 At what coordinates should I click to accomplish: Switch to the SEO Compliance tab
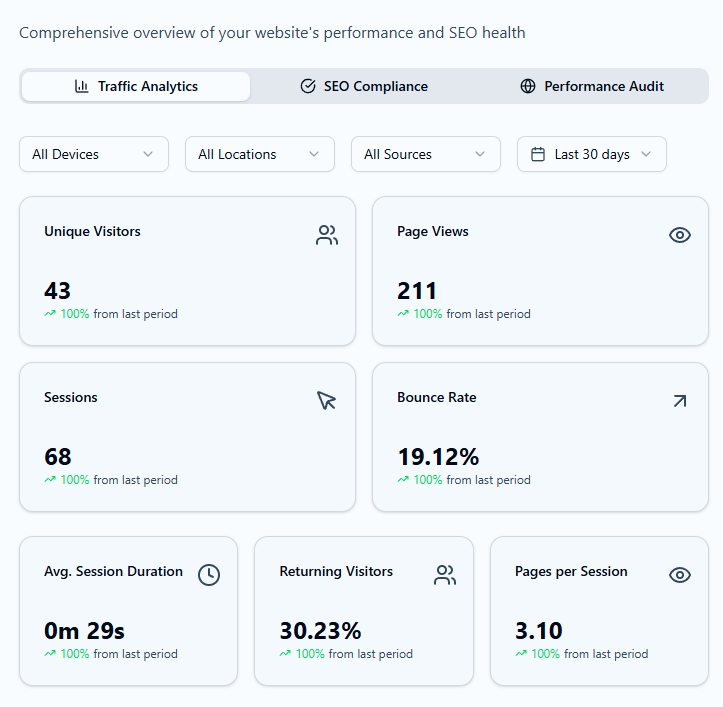coord(365,86)
